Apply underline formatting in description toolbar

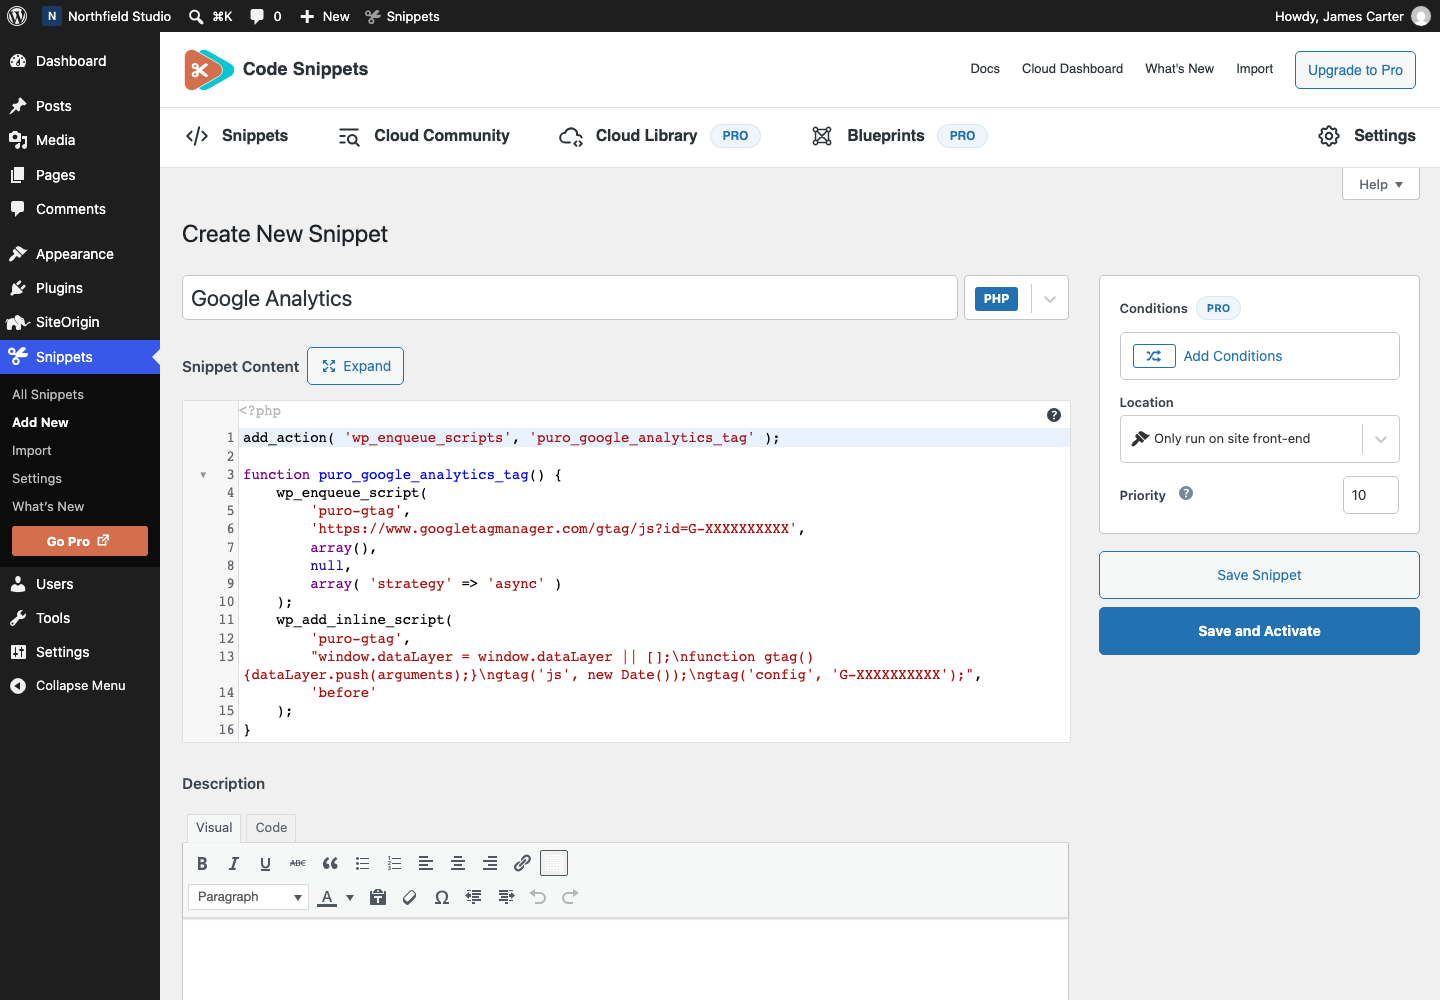(265, 863)
